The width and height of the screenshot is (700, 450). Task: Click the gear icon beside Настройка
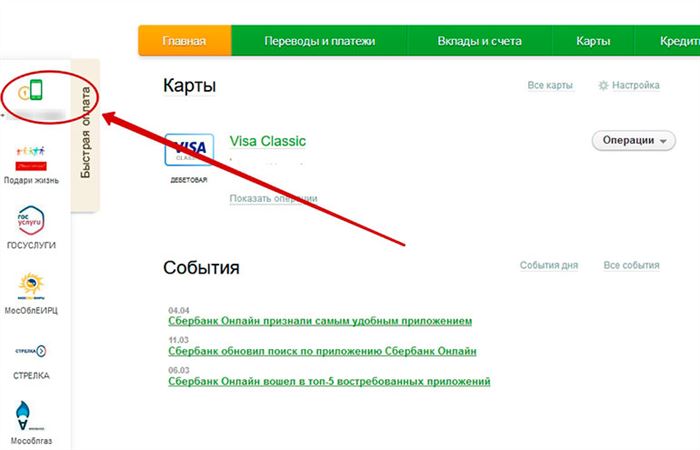pyautogui.click(x=603, y=85)
